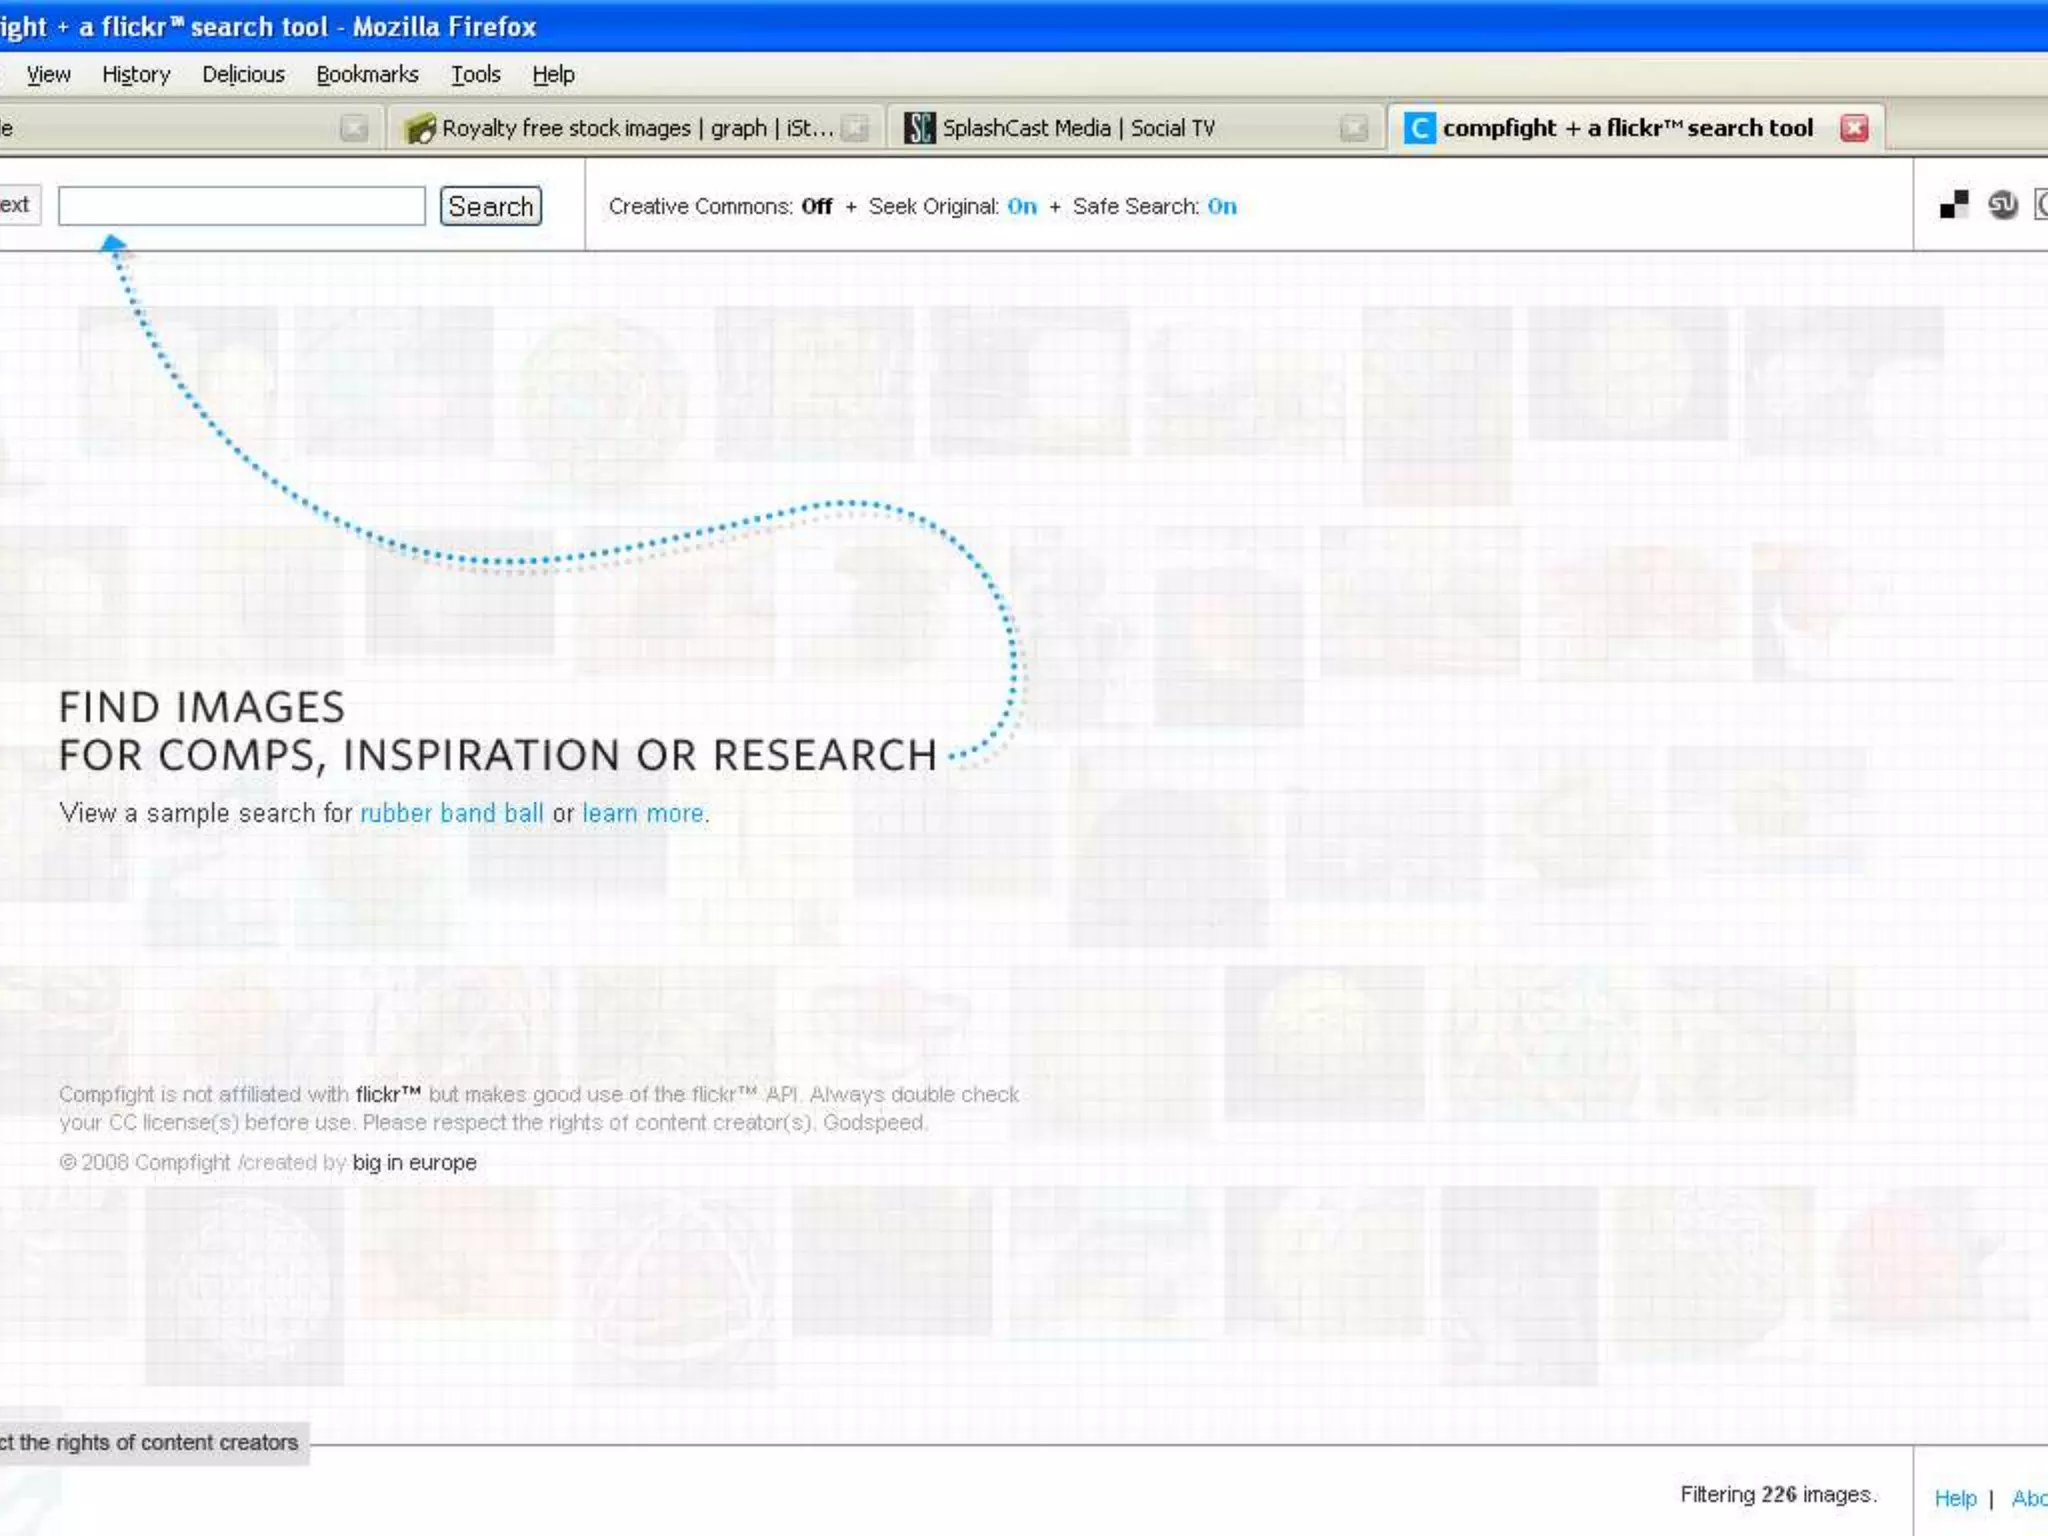Open the Help link in footer
This screenshot has width=2048, height=1536.
click(1955, 1498)
